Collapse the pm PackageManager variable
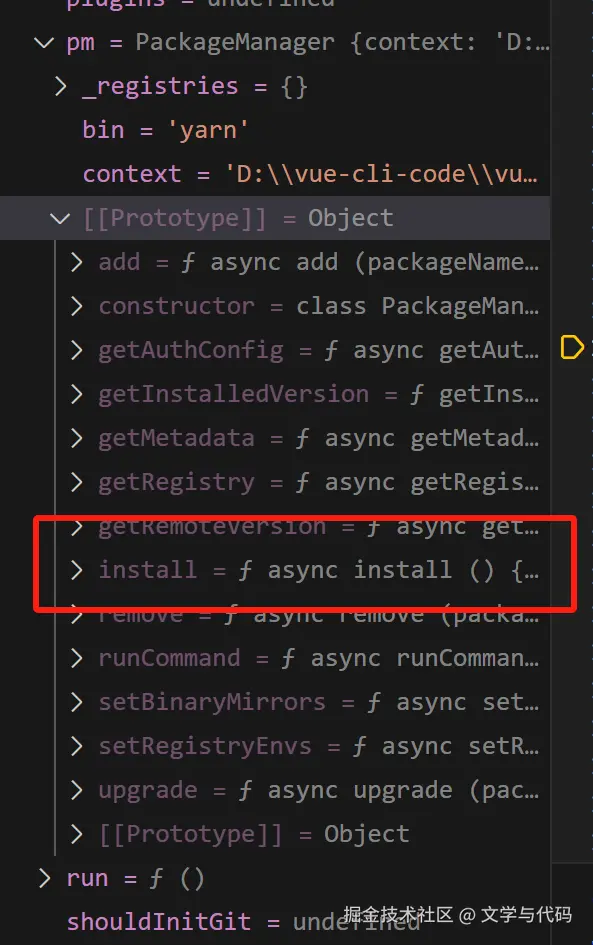Screen dimensions: 593x945 coord(44,43)
